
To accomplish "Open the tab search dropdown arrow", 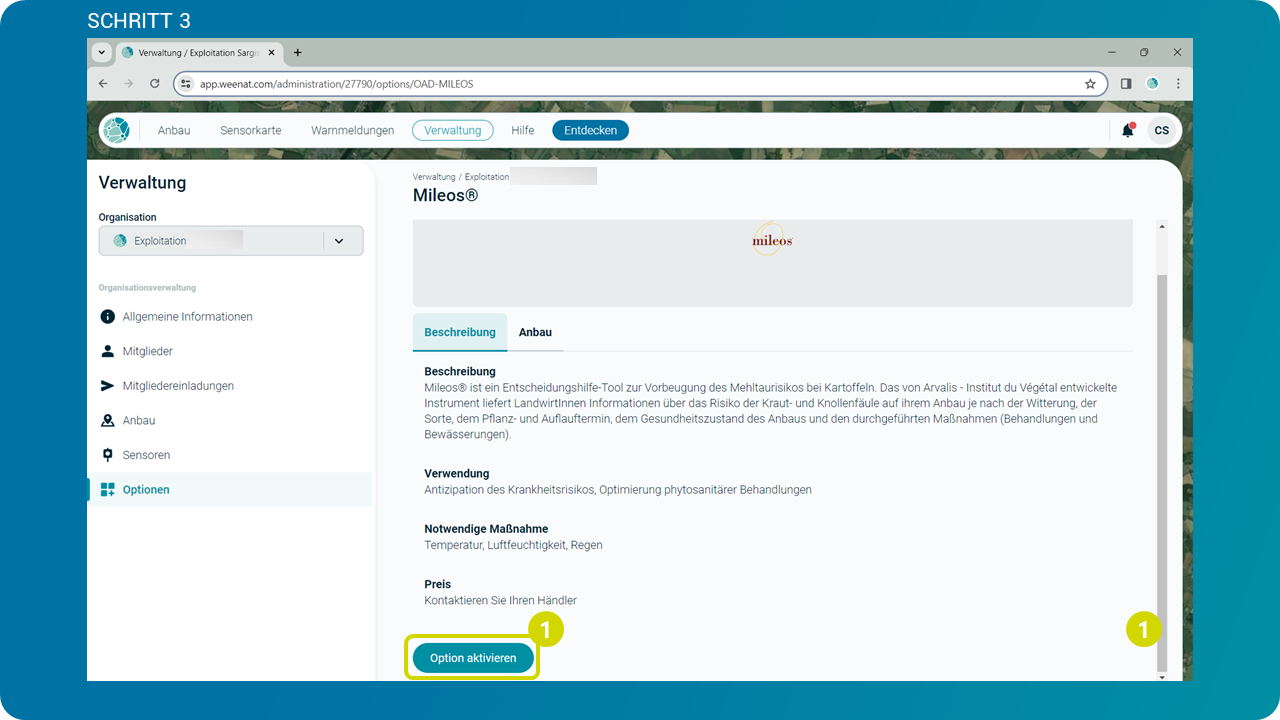I will (101, 52).
